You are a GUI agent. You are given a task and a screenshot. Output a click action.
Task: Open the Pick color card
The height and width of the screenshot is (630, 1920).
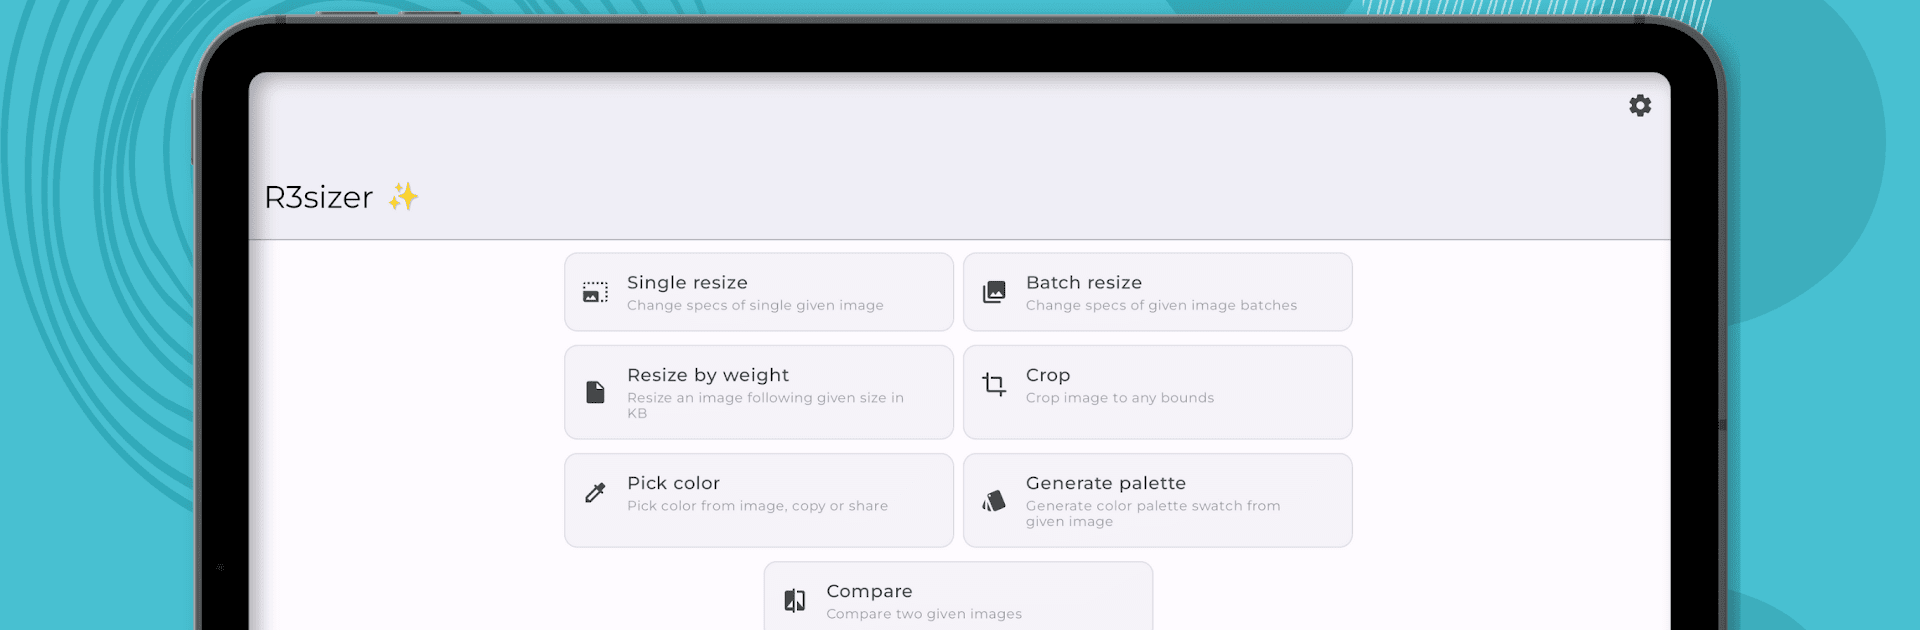(x=759, y=500)
